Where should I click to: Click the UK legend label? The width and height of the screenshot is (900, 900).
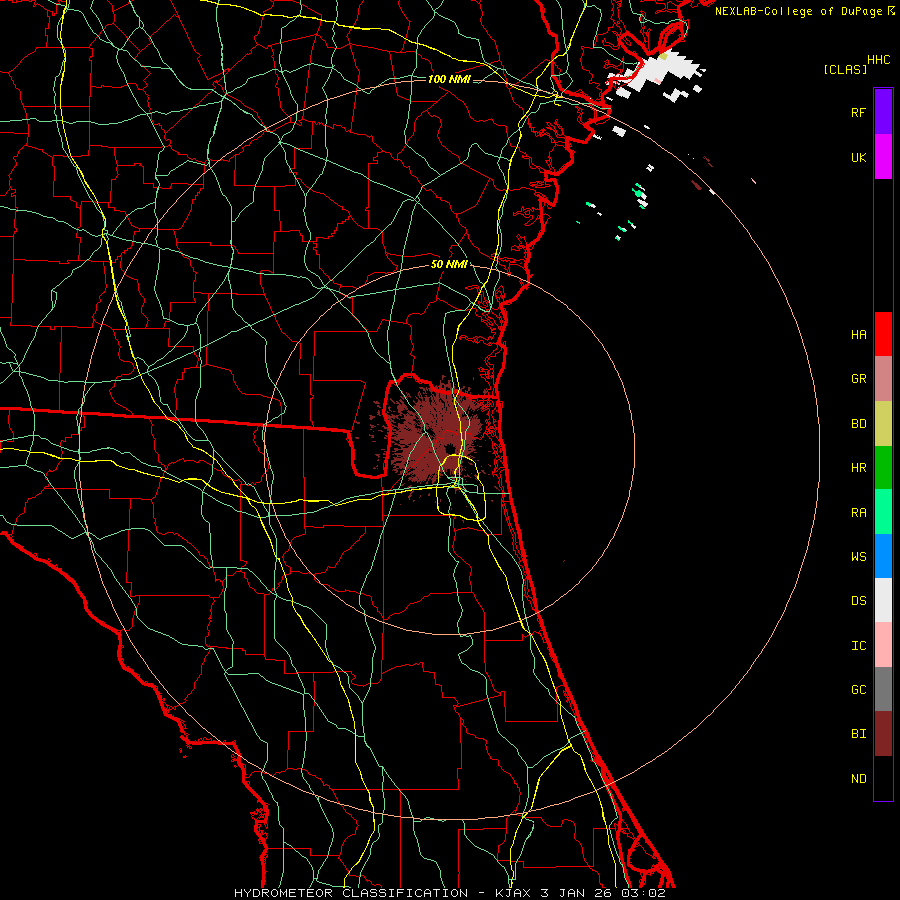coord(858,157)
